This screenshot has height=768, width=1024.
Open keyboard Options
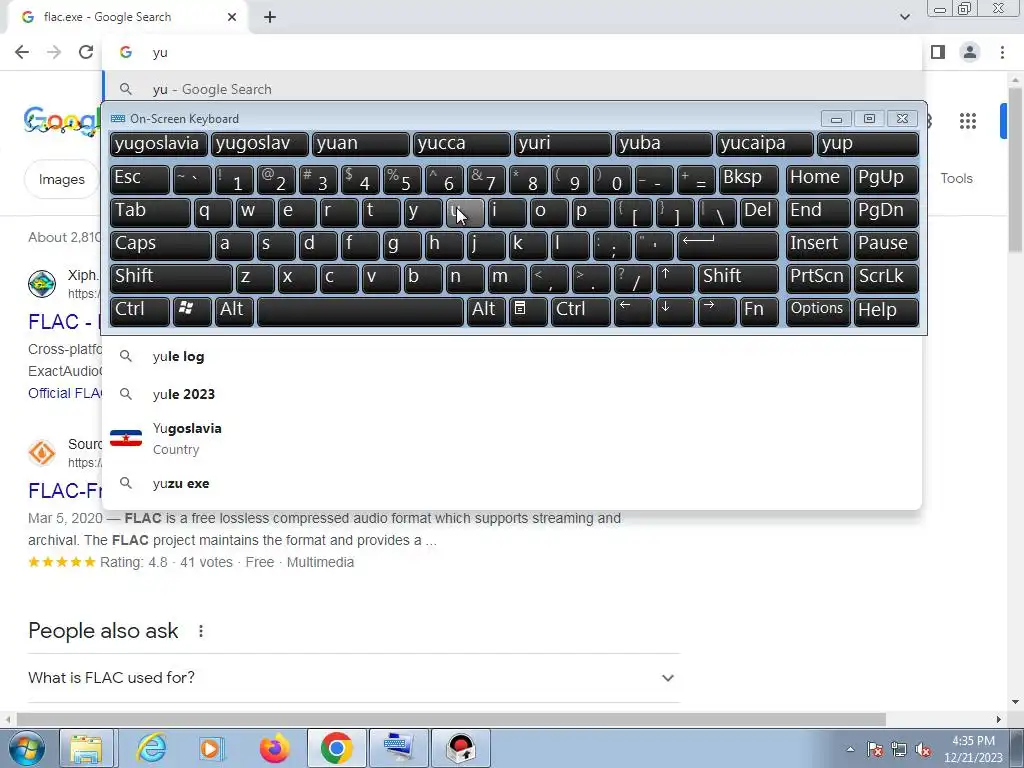pos(818,311)
